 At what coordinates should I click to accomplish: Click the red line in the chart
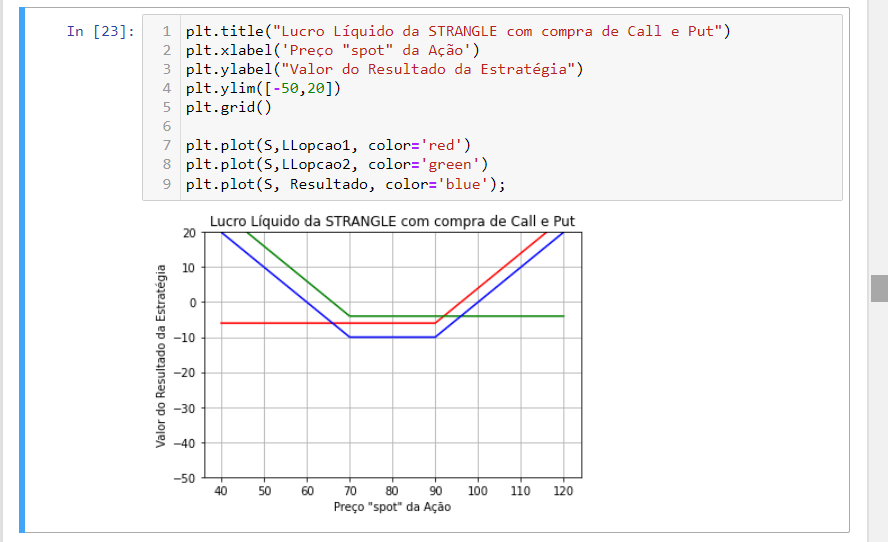pyautogui.click(x=280, y=323)
